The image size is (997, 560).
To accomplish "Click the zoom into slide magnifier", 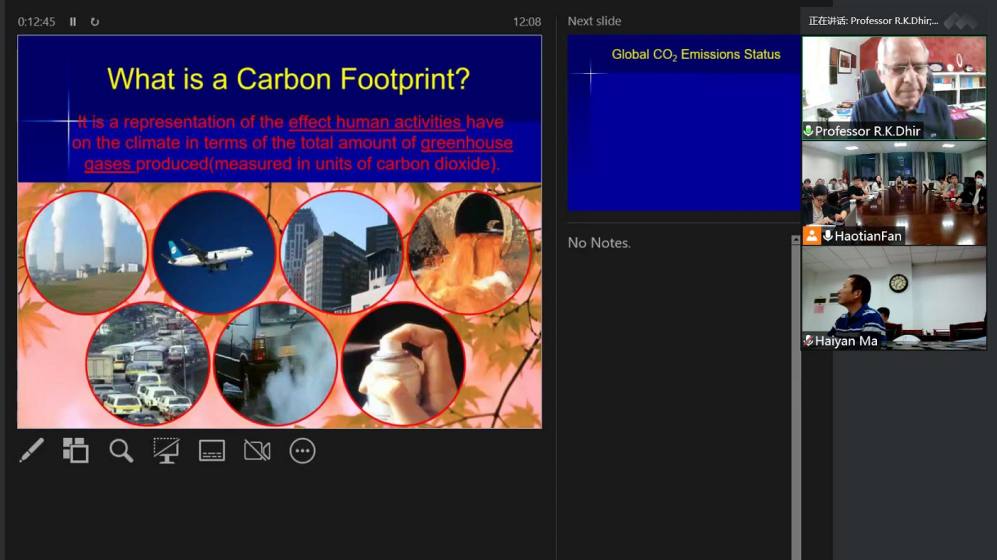I will tap(121, 451).
